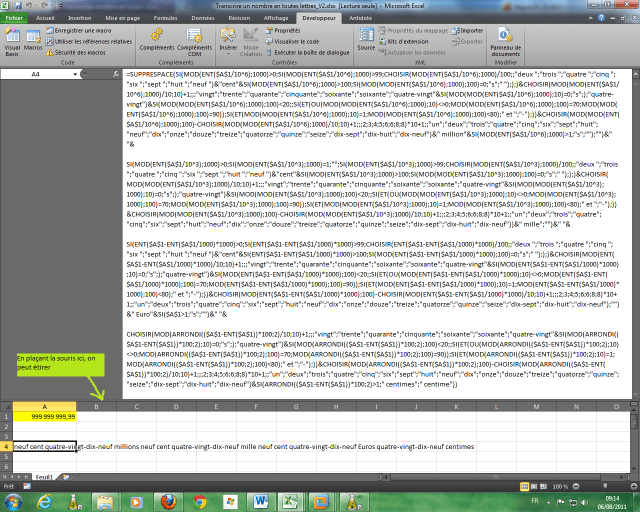Switch to Page Layout view
This screenshot has height=512, width=640.
pos(534,487)
